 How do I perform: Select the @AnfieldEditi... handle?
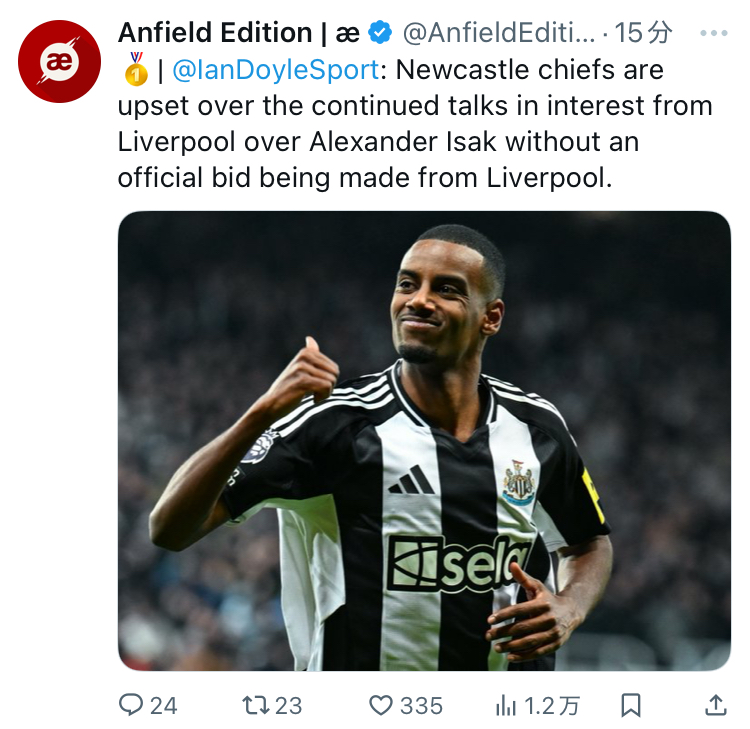pyautogui.click(x=499, y=33)
